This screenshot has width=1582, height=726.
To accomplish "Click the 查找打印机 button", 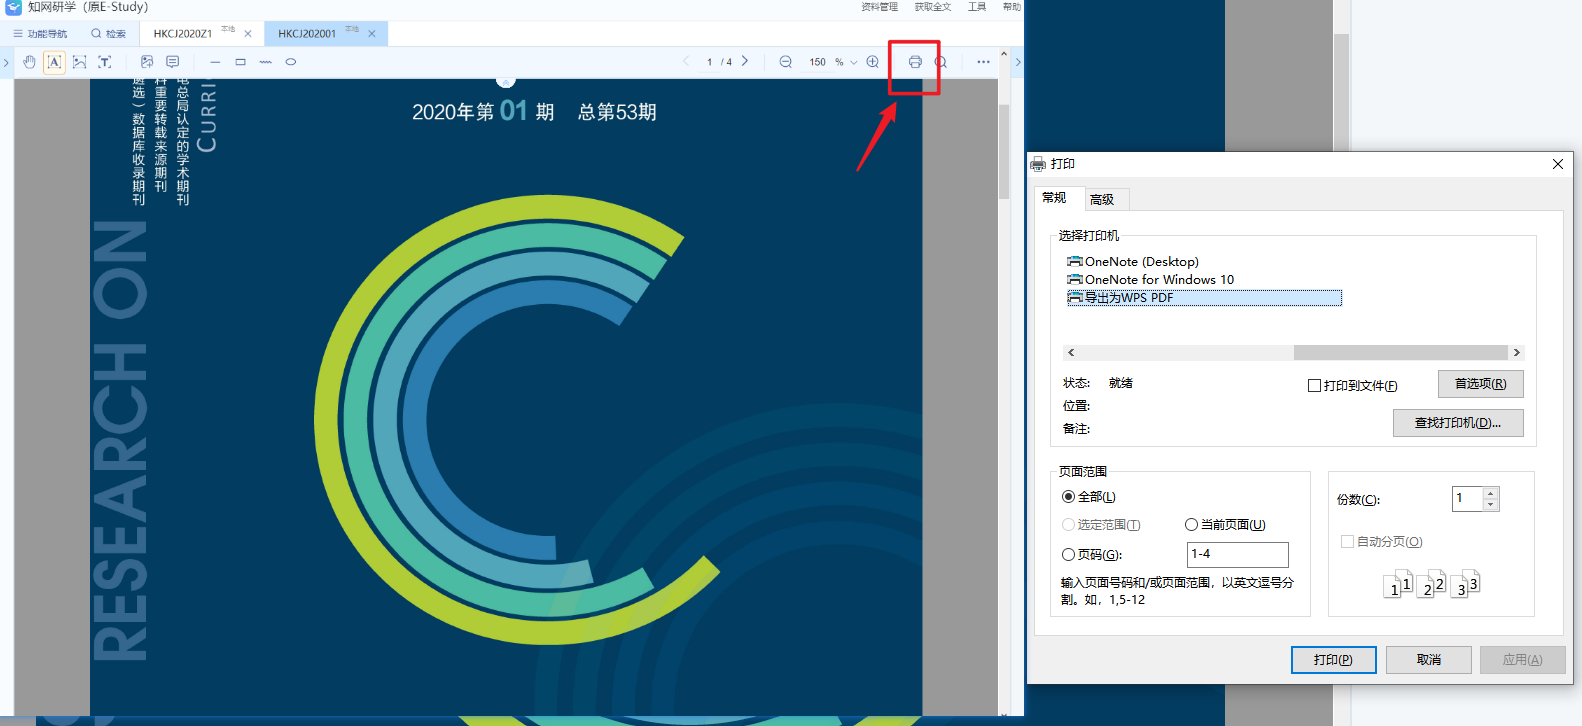I will tap(1458, 423).
